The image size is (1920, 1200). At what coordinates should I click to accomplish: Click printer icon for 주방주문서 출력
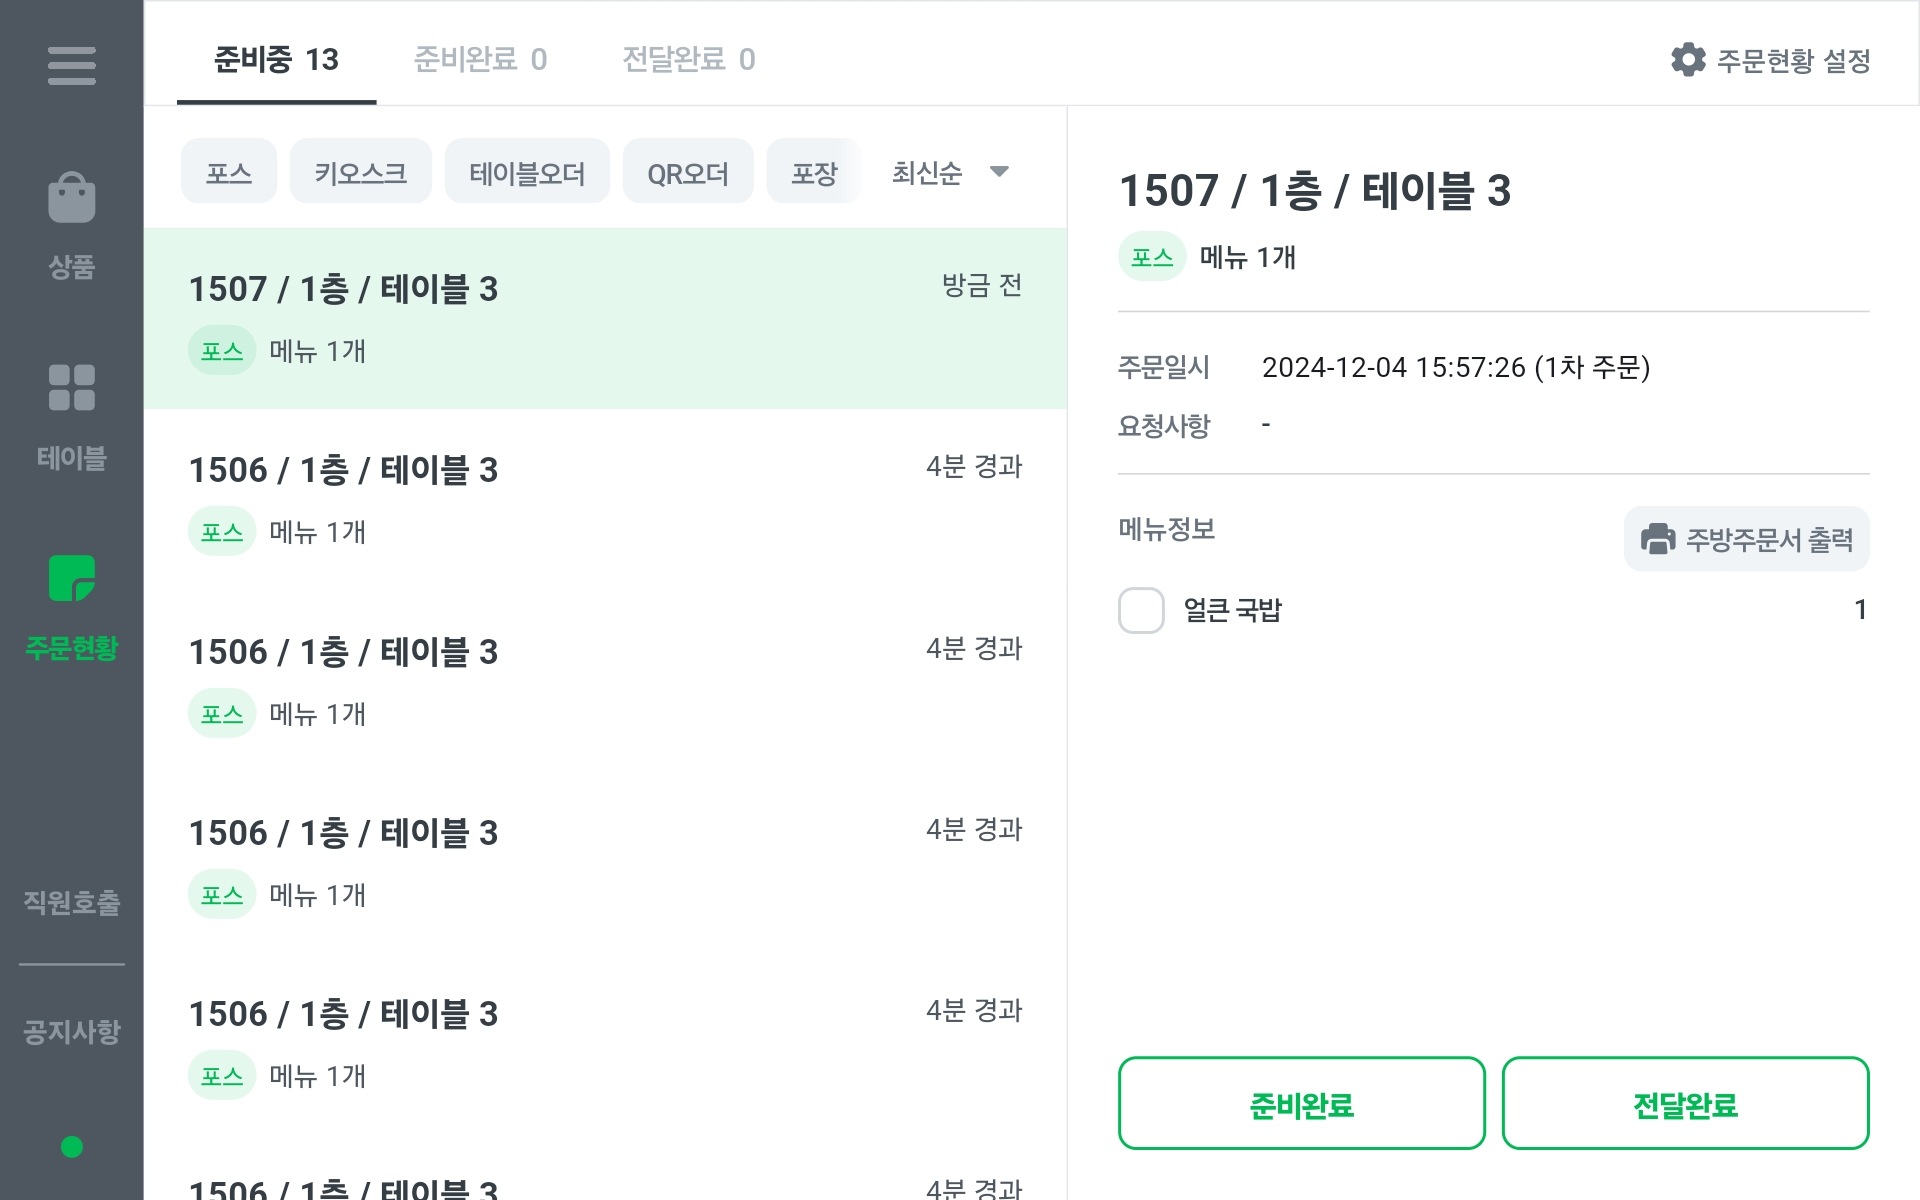click(1658, 539)
